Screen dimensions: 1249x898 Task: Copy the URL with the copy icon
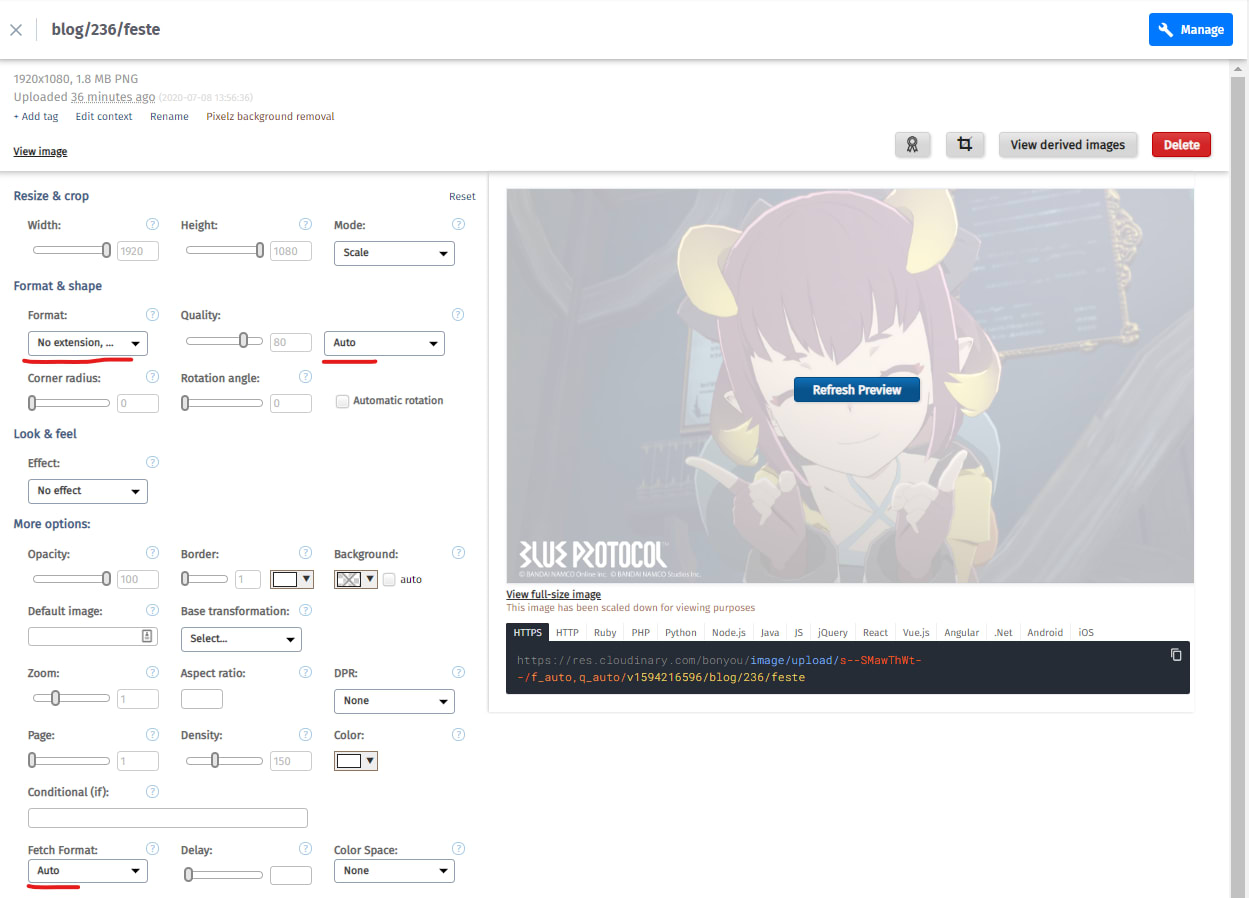coord(1176,655)
